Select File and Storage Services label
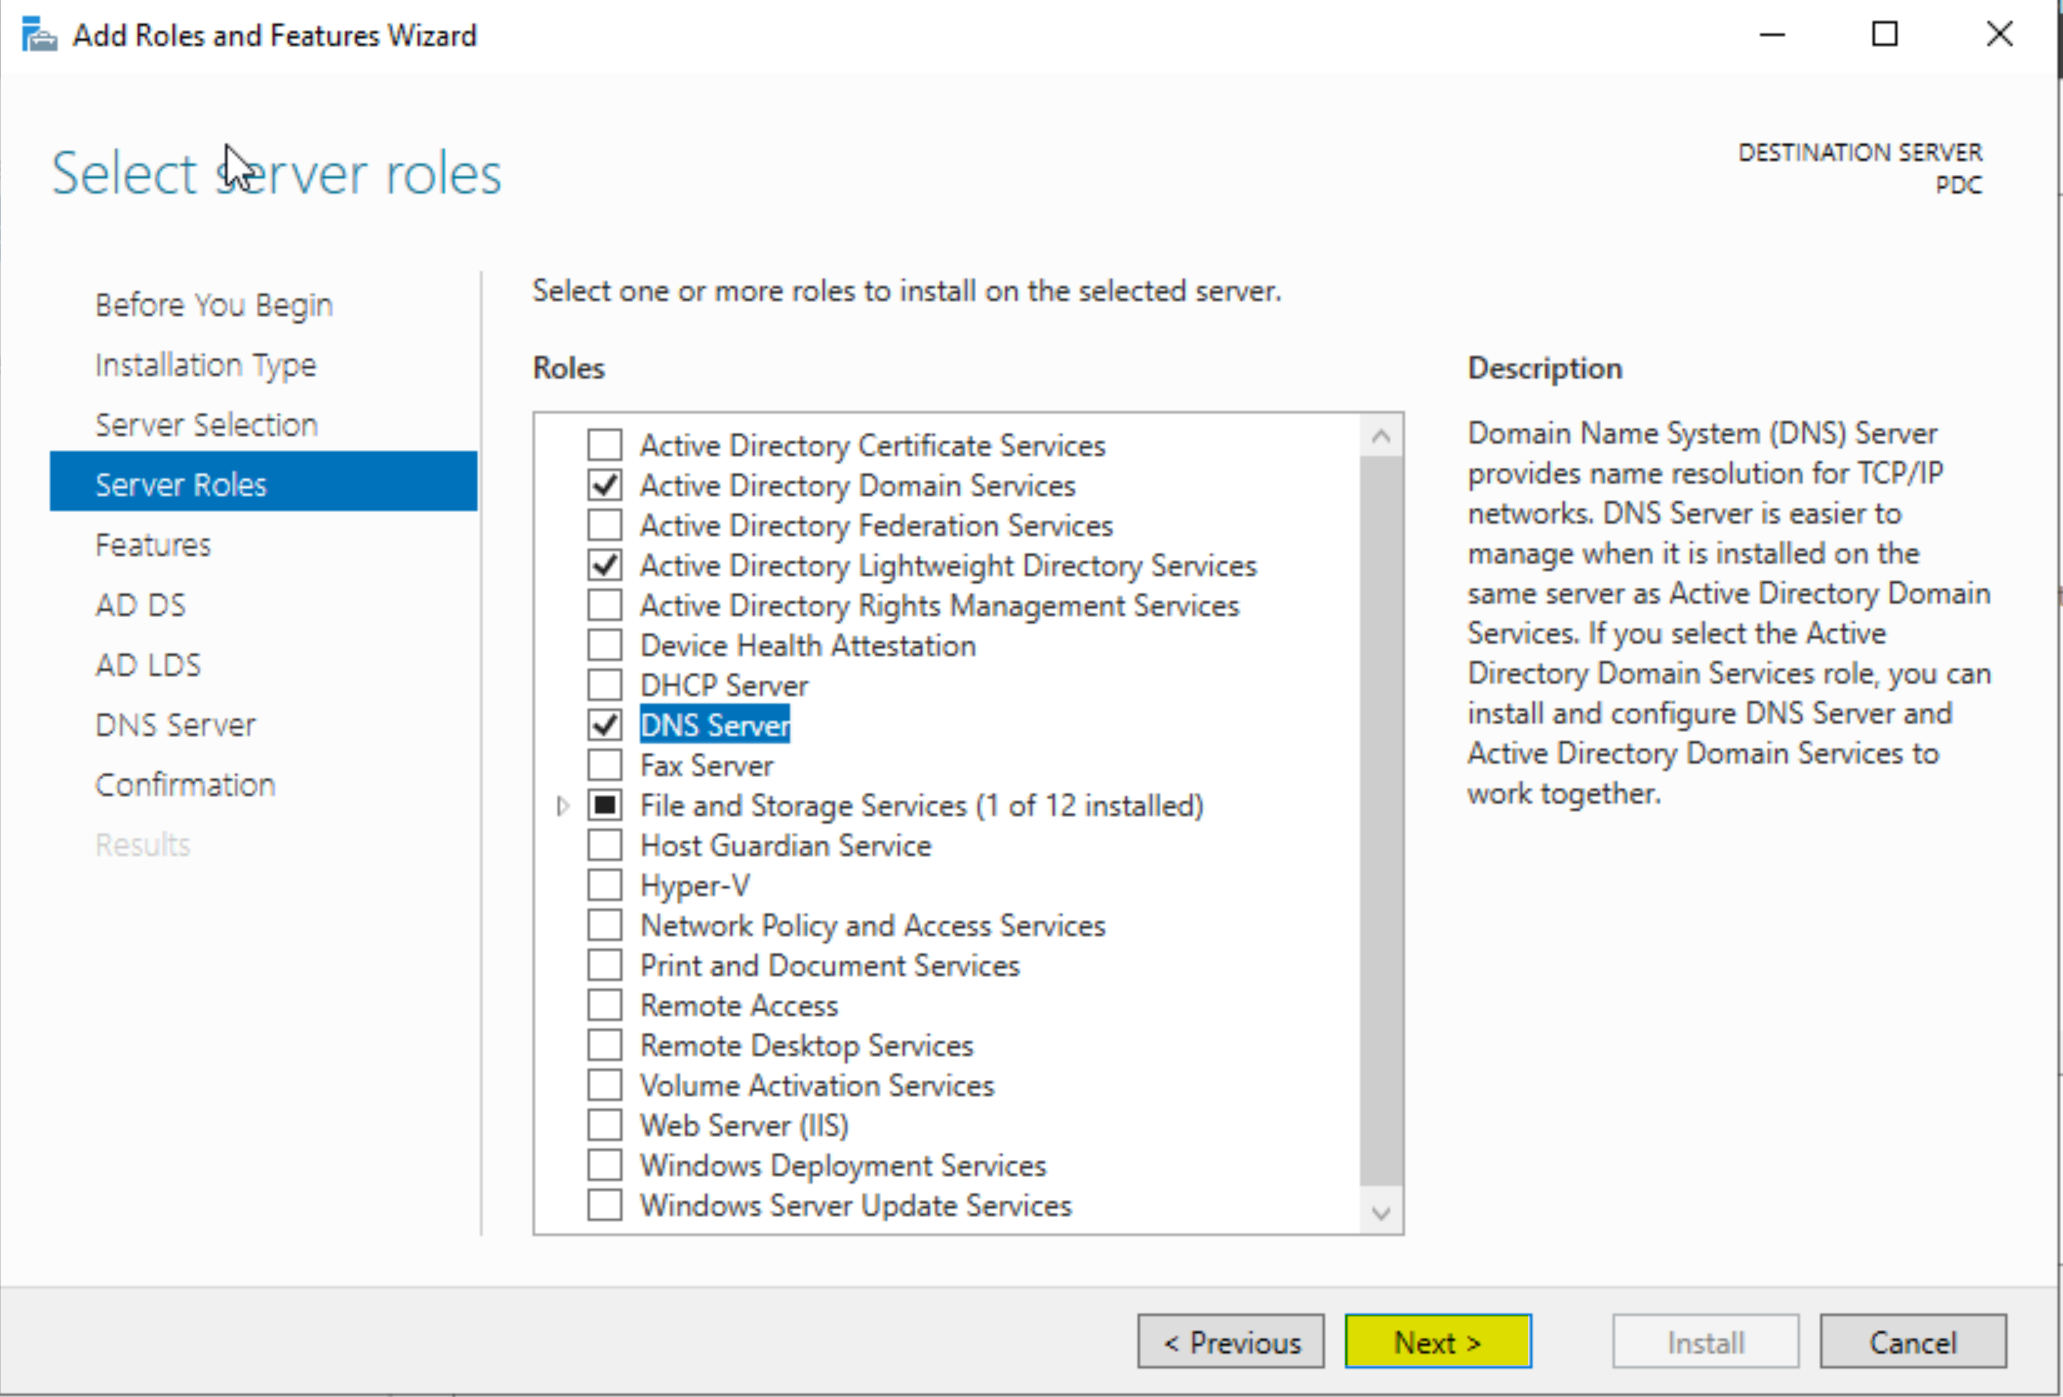 tap(922, 805)
